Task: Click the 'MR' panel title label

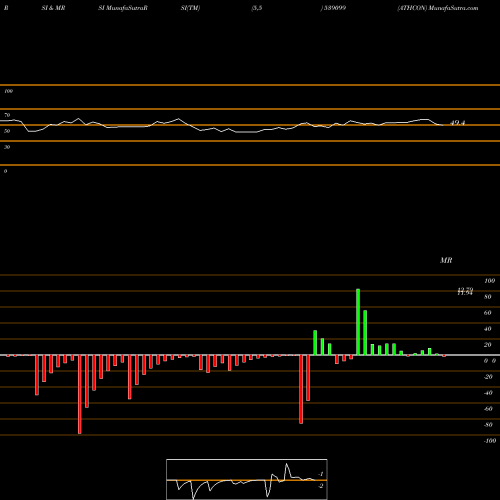Action: (x=446, y=260)
